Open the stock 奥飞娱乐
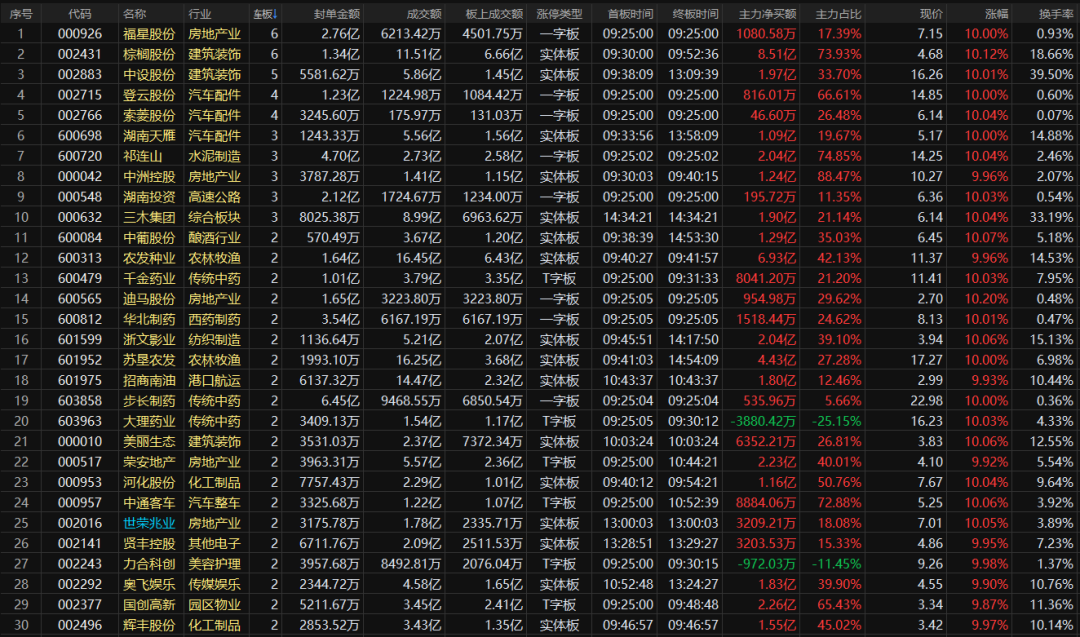The image size is (1080, 637). 149,585
